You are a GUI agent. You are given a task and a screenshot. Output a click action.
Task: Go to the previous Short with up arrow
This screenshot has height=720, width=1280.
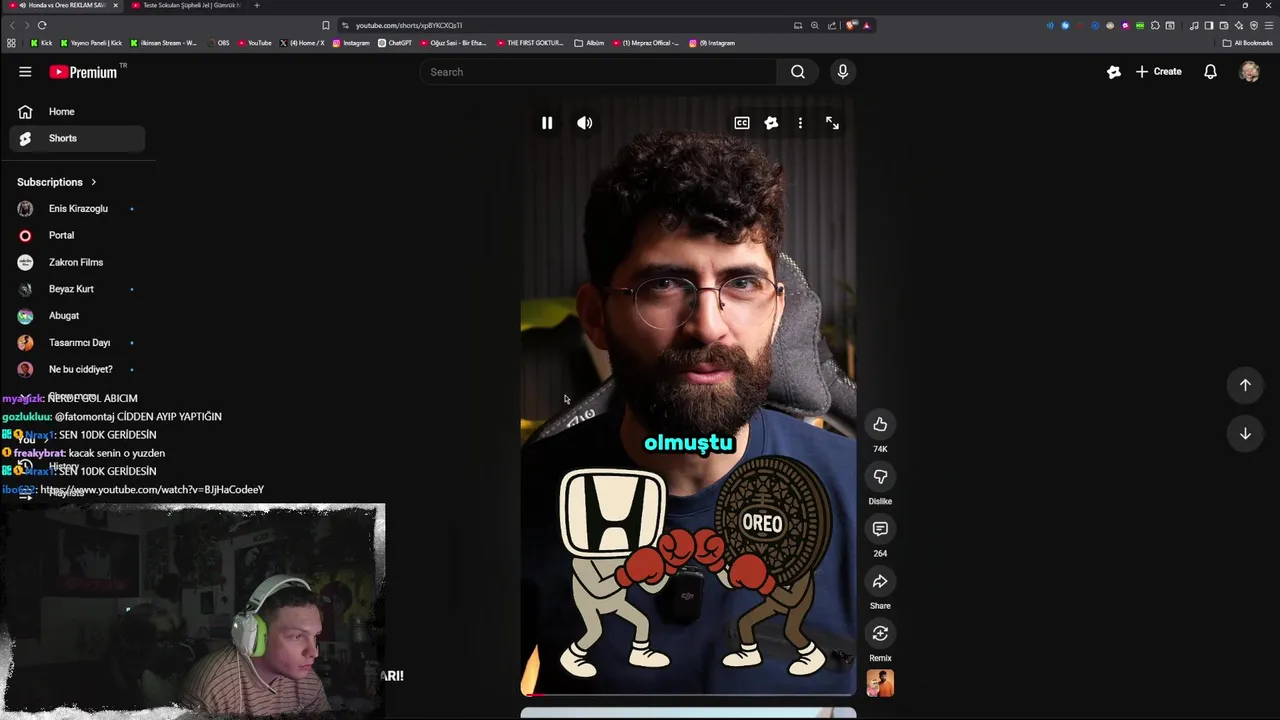point(1245,385)
